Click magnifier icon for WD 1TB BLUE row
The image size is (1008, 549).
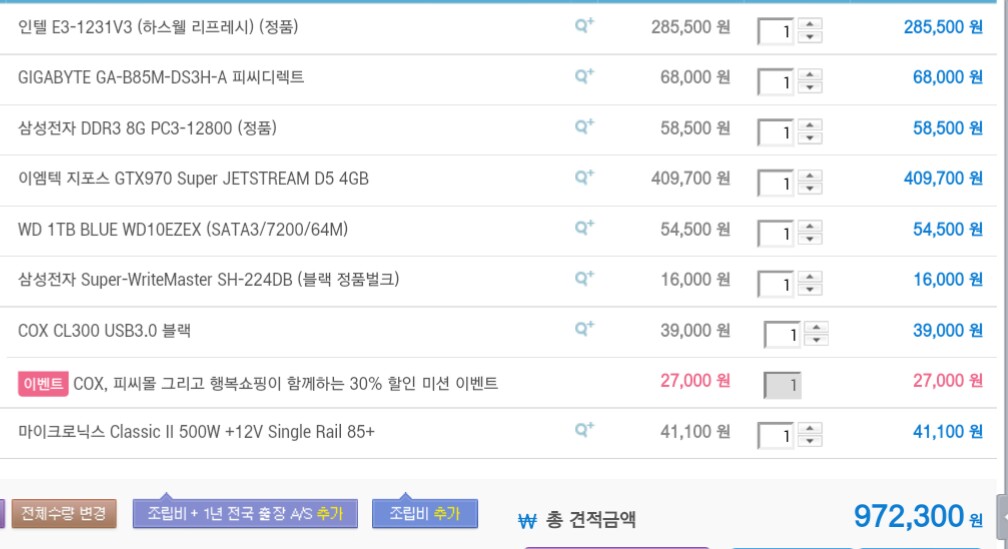[x=584, y=227]
